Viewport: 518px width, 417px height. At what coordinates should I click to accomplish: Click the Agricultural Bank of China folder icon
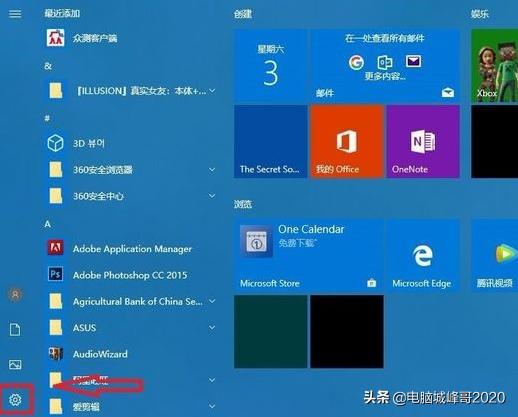click(x=56, y=301)
